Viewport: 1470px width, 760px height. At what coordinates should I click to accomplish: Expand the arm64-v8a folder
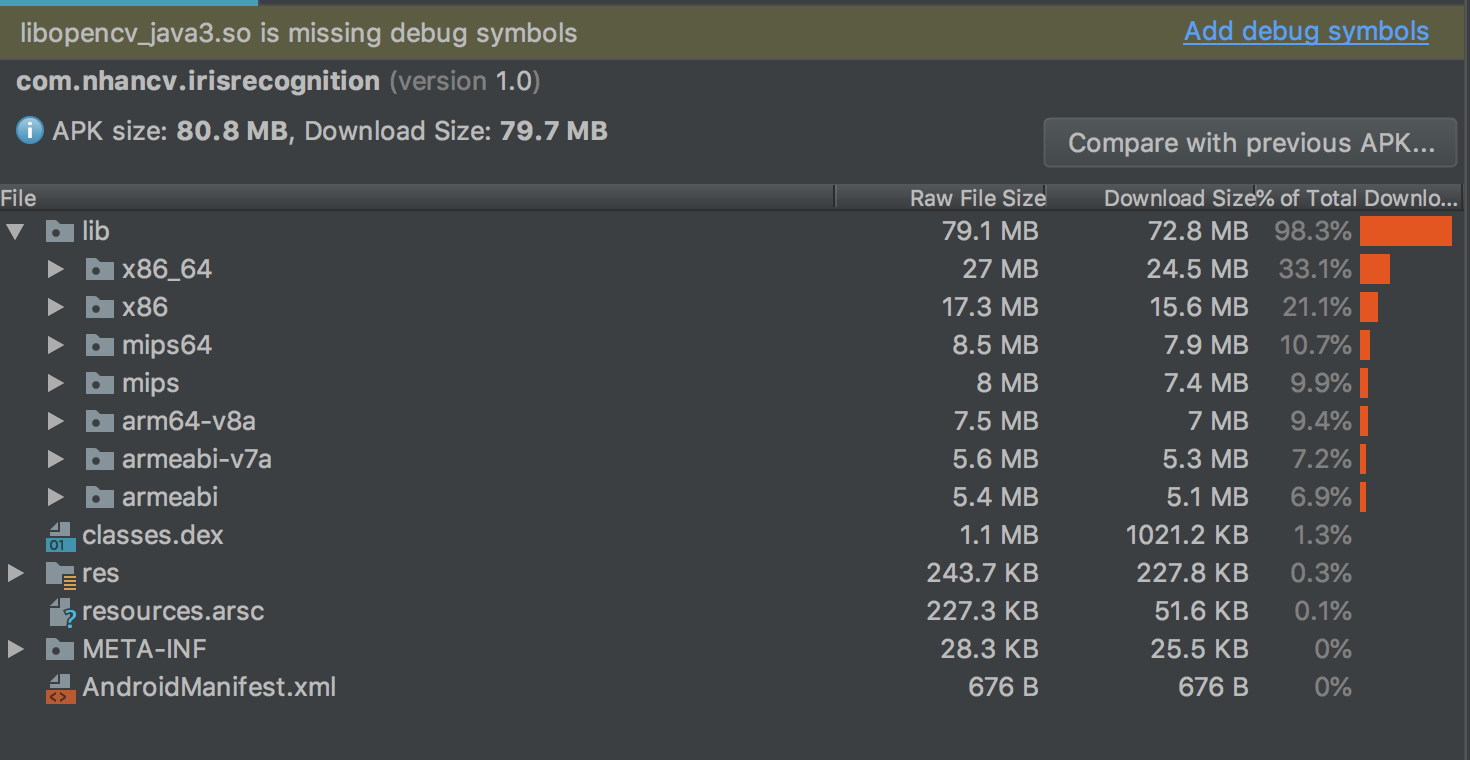[56, 422]
